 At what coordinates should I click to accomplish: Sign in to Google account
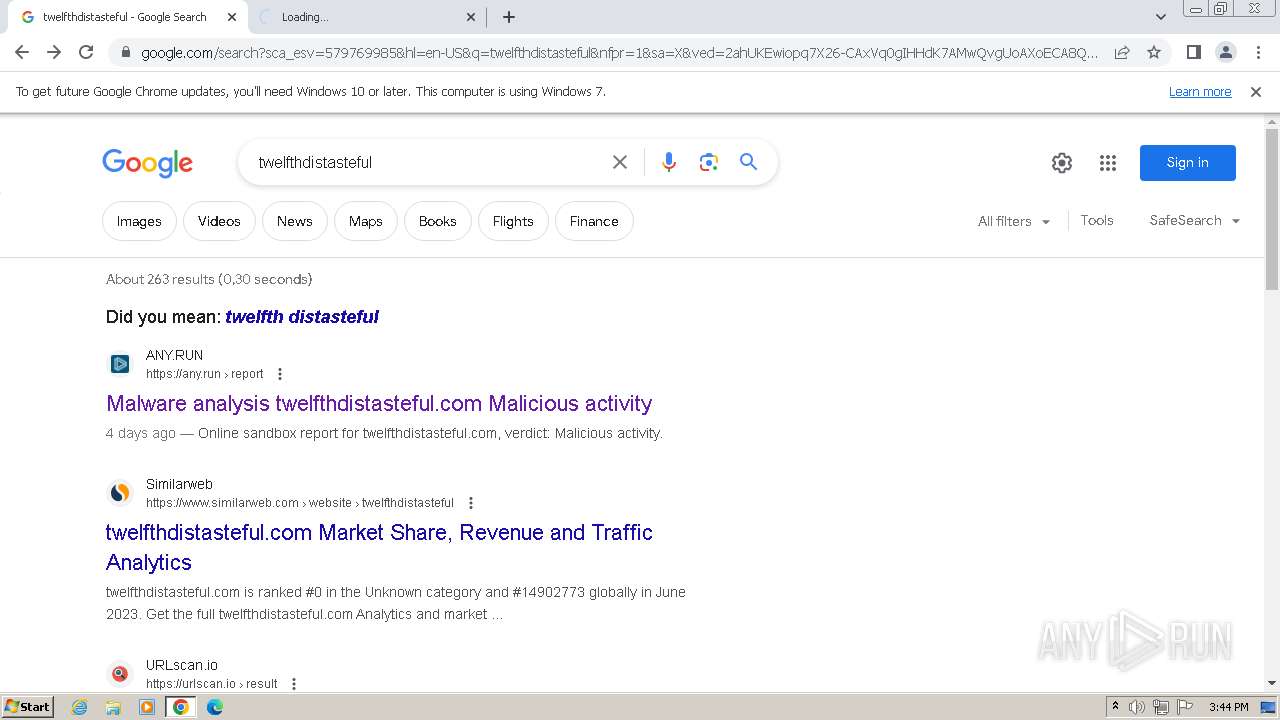[1187, 163]
